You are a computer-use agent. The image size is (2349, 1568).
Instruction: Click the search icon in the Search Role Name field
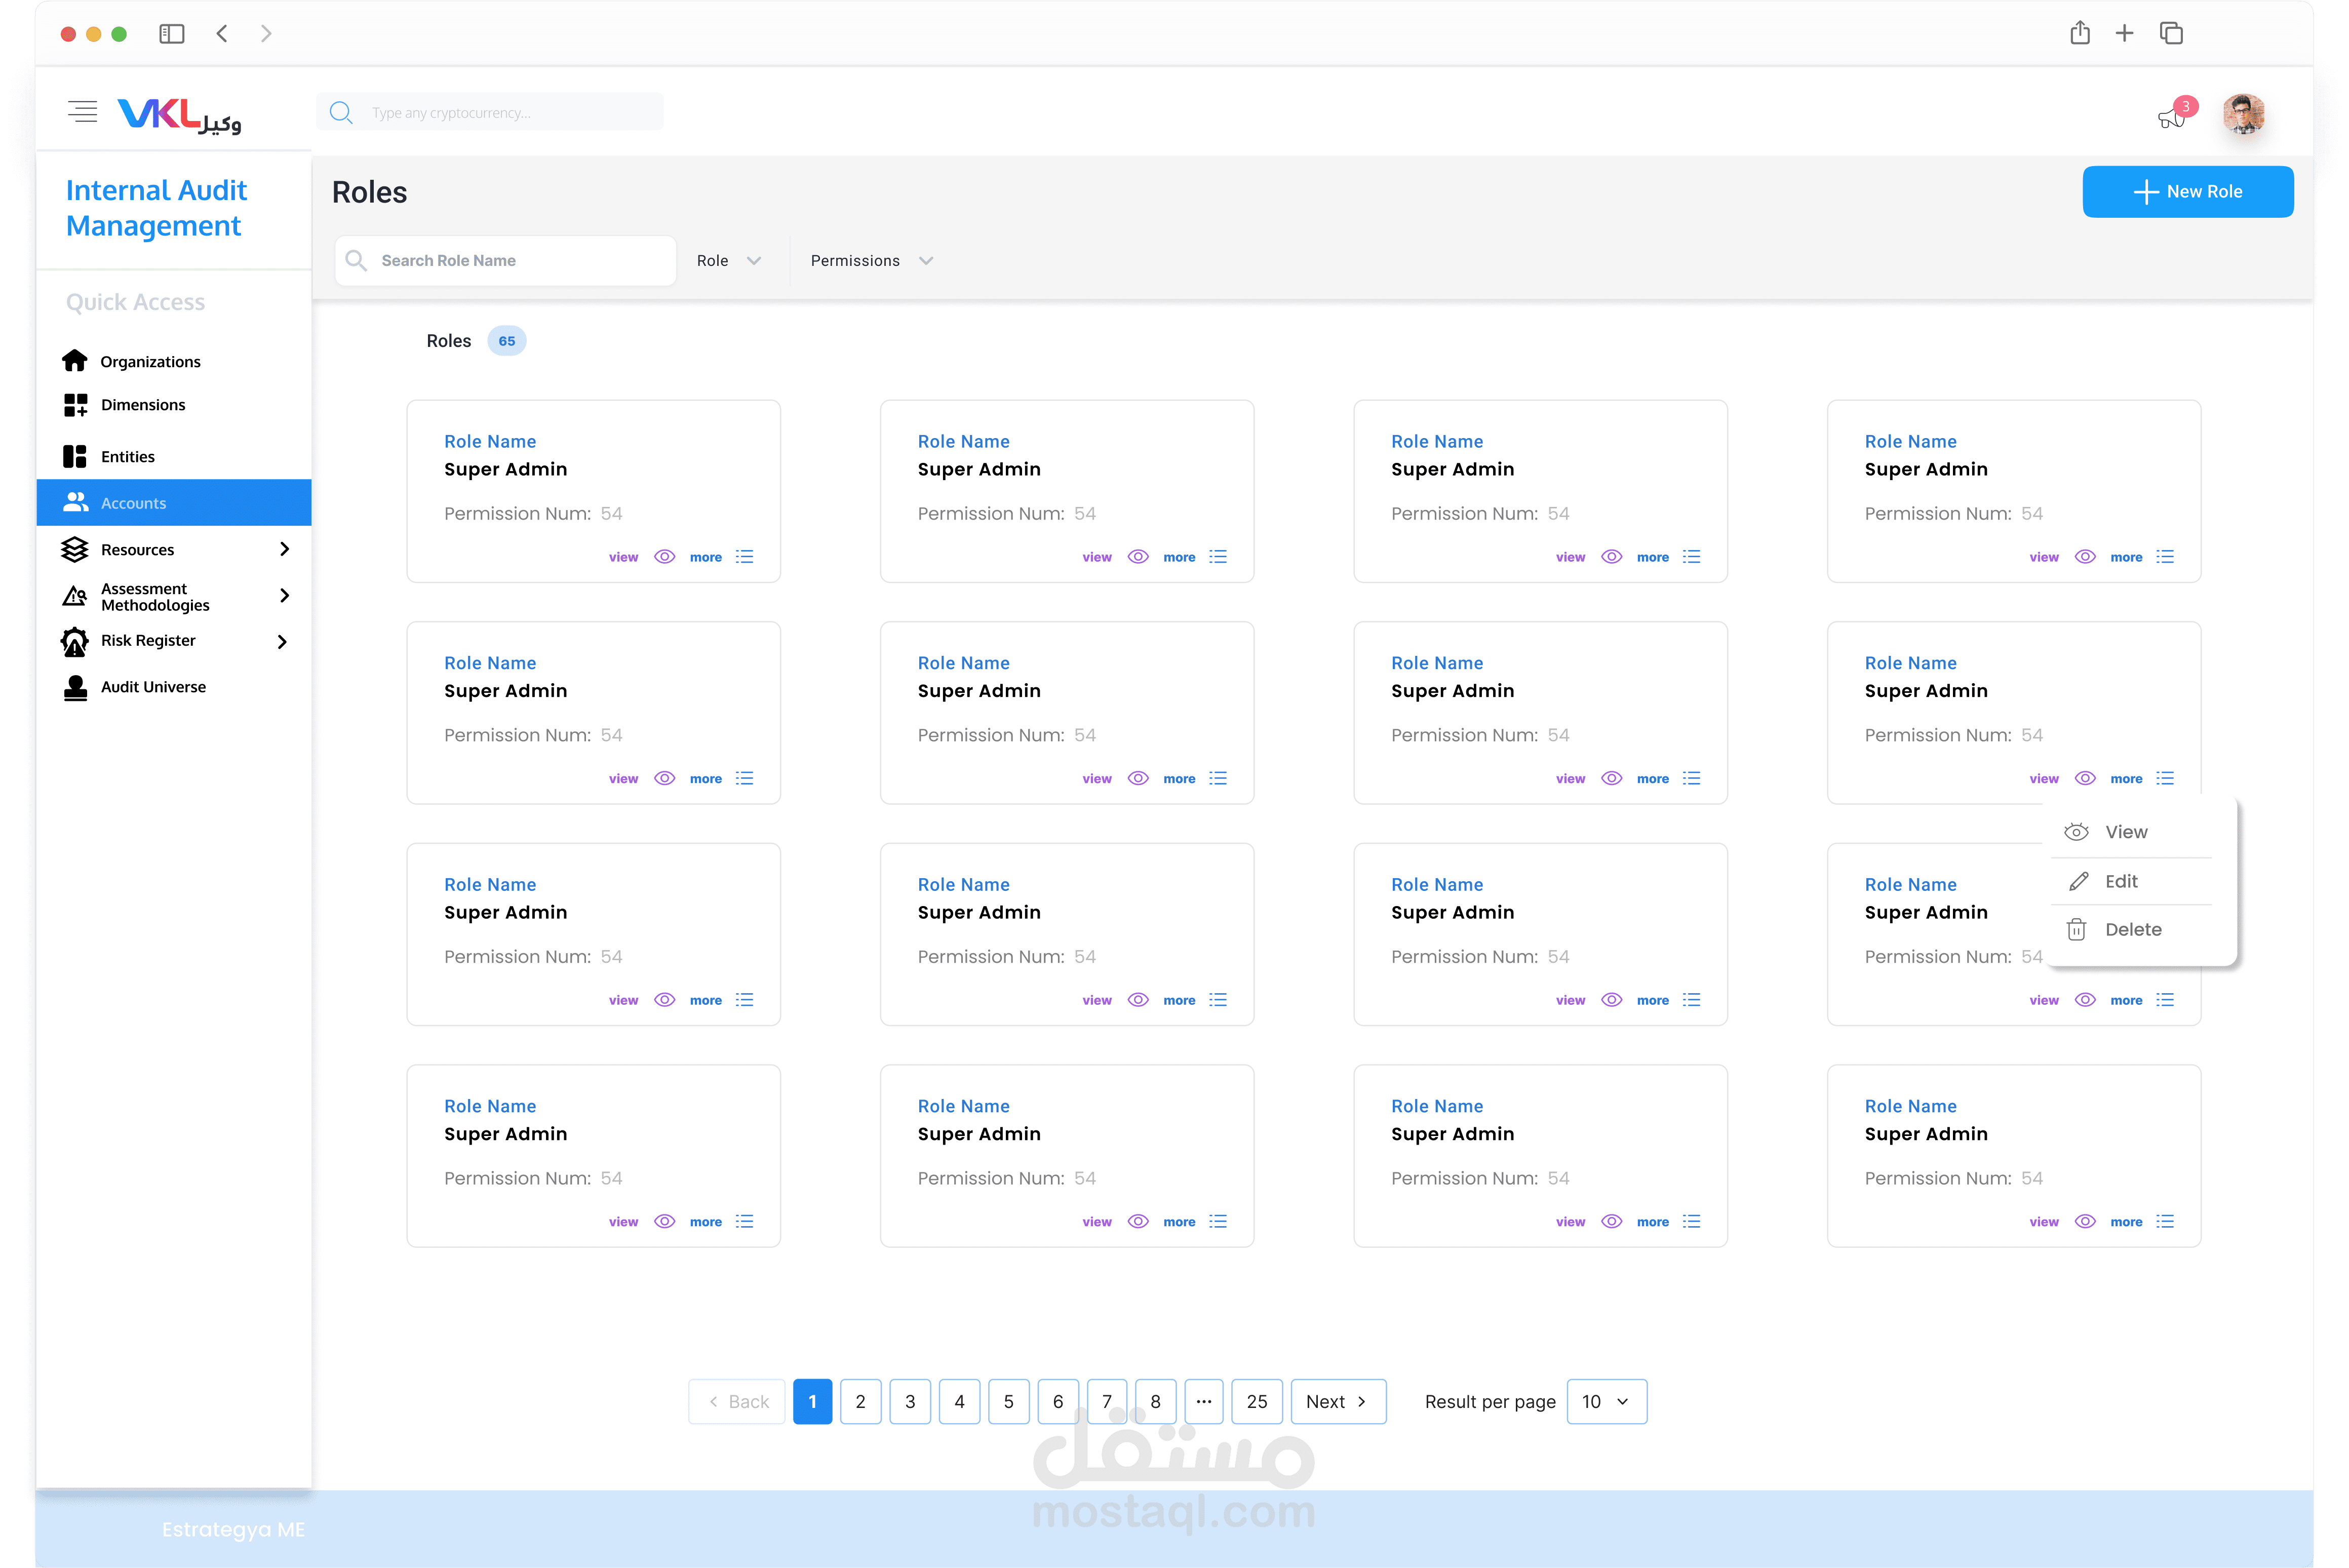pyautogui.click(x=355, y=260)
